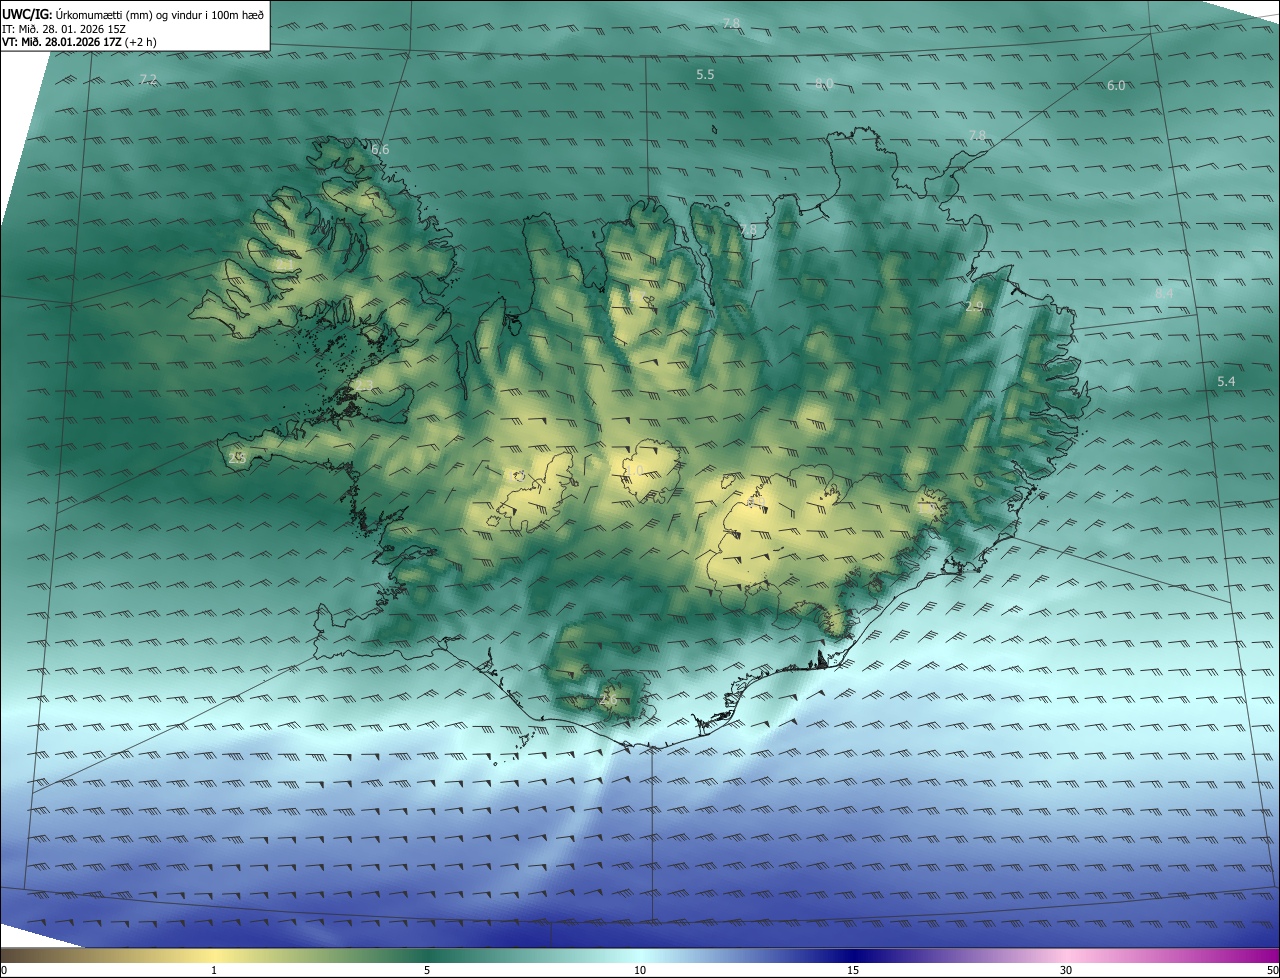The image size is (1280, 978).
Task: Click the colour bar tick label "50"
Action: pyautogui.click(x=1271, y=970)
